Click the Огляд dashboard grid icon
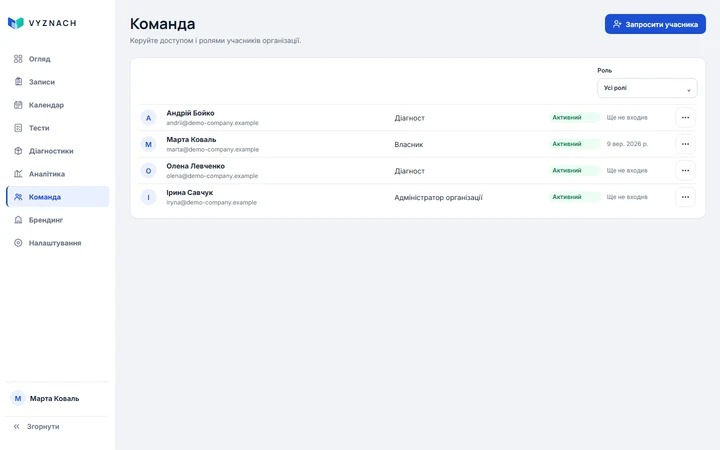Screen dimensions: 720x450 point(18,59)
